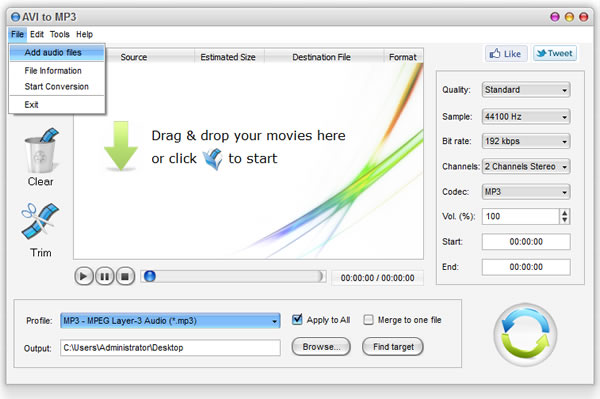The height and width of the screenshot is (399, 600).
Task: Click the Stop playback button
Action: point(125,276)
